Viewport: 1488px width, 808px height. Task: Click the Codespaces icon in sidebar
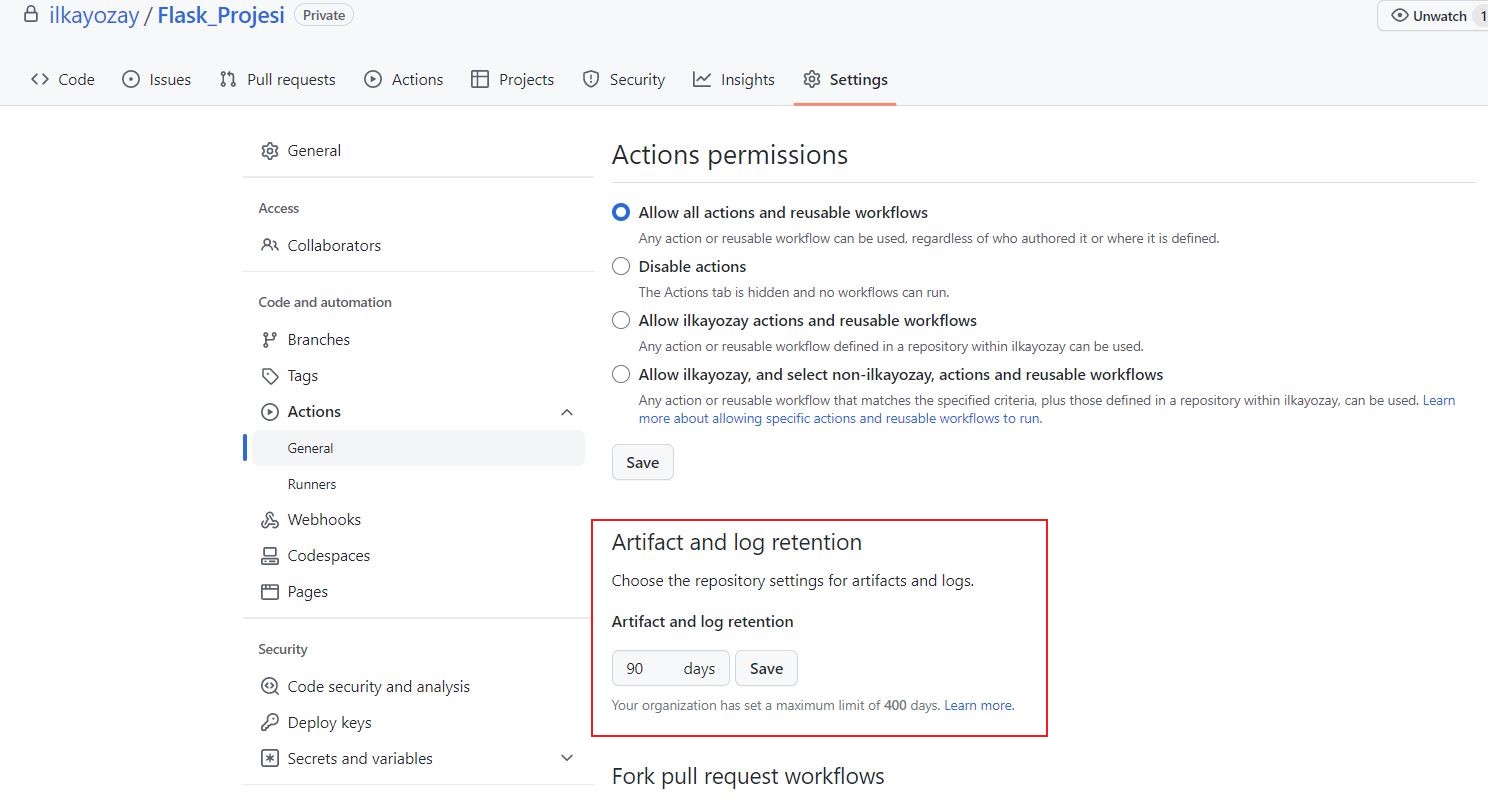coord(269,556)
